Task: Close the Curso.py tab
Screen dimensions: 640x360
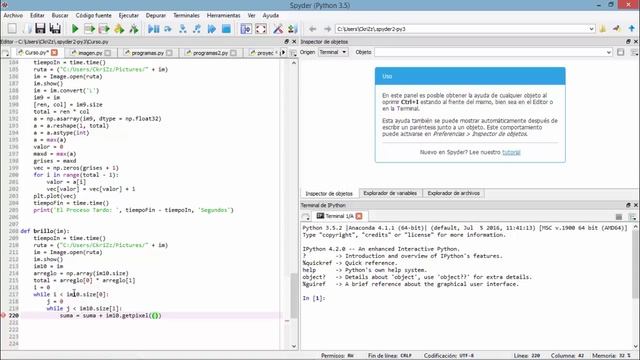Action: click(54, 53)
